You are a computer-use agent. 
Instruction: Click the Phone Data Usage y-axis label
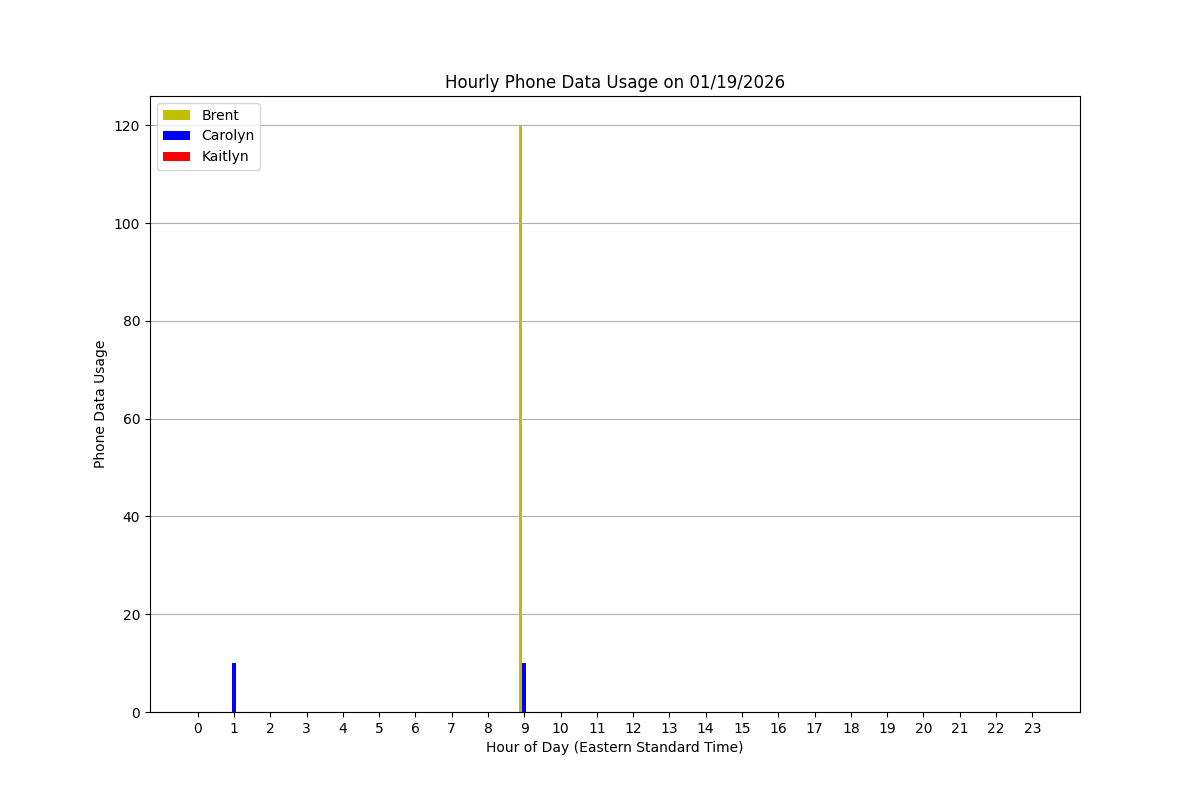(100, 404)
